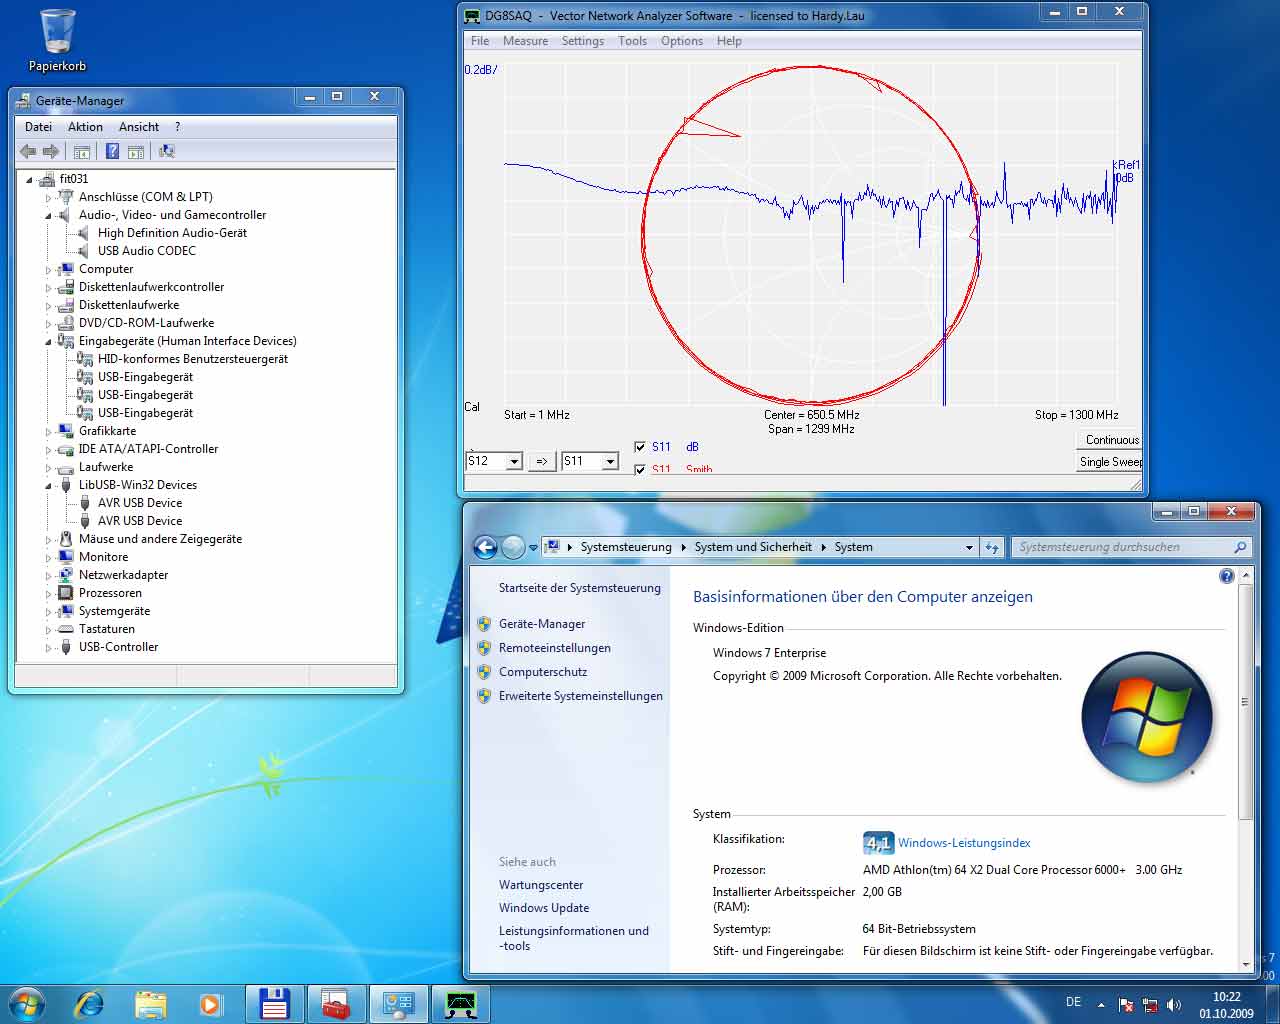This screenshot has width=1280, height=1024.
Task: Open the Ansicht menu in Geräte-Manager
Action: [x=139, y=127]
